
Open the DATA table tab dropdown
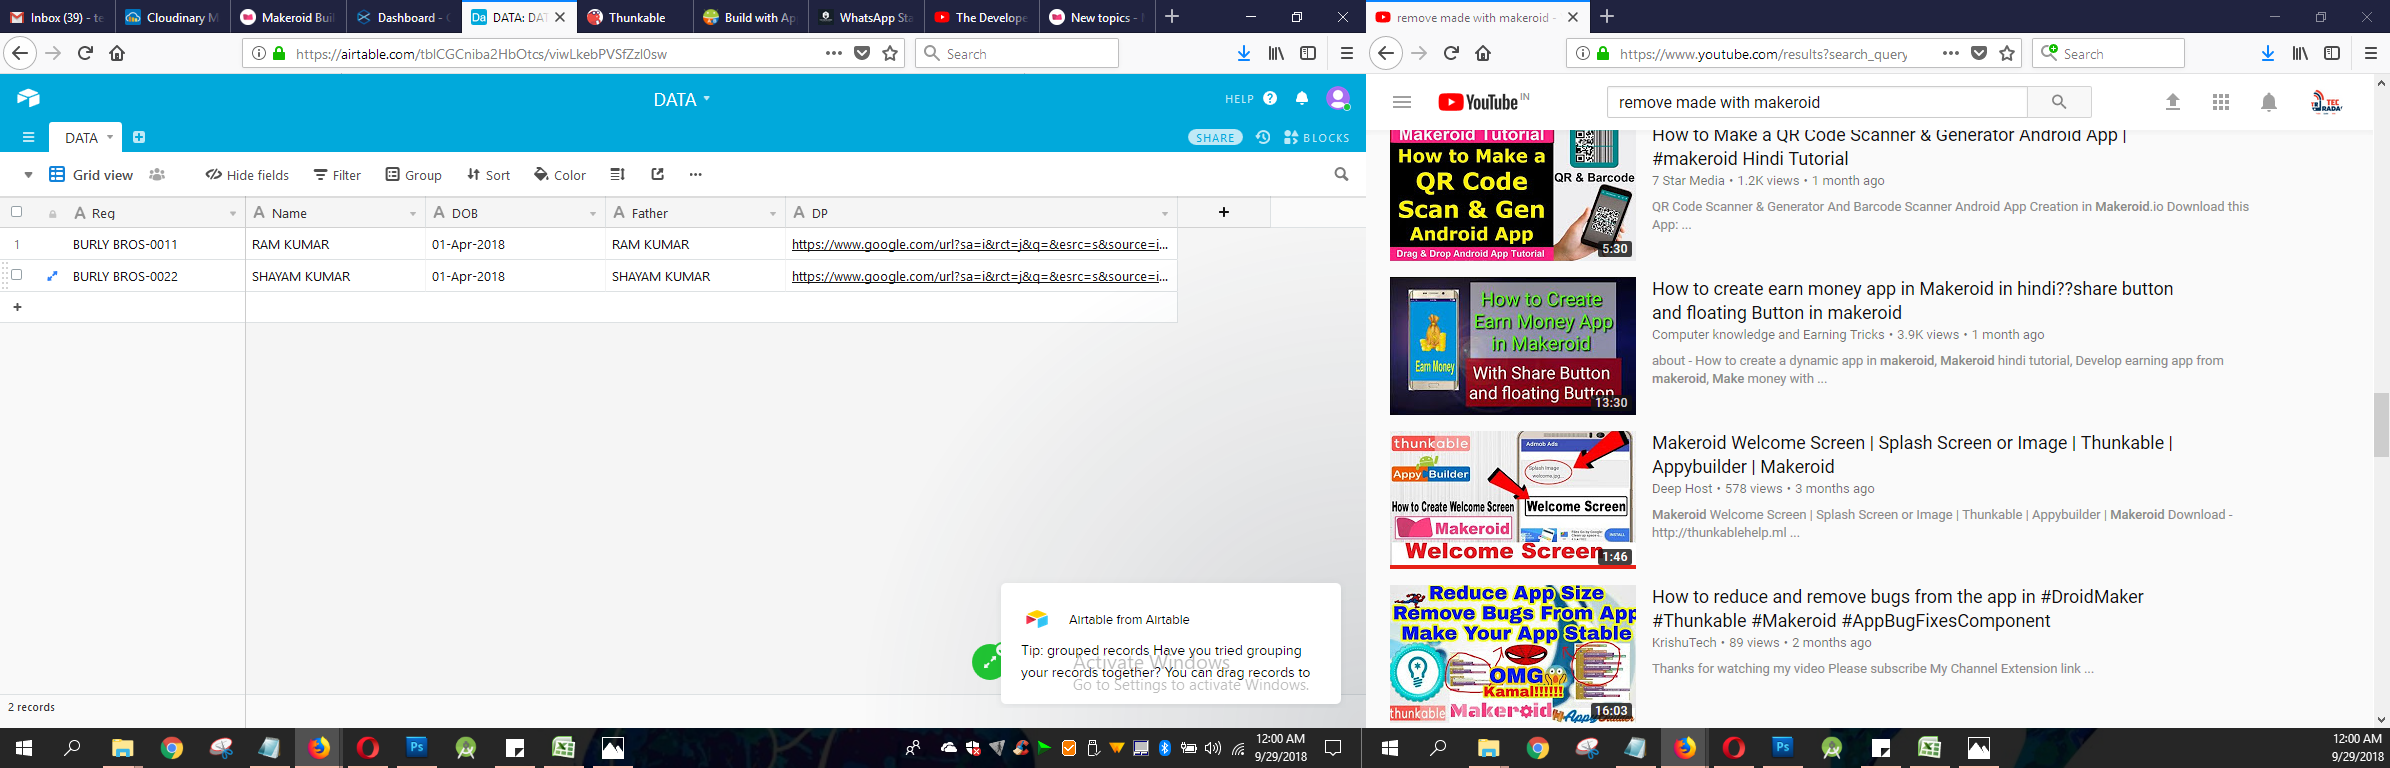110,137
